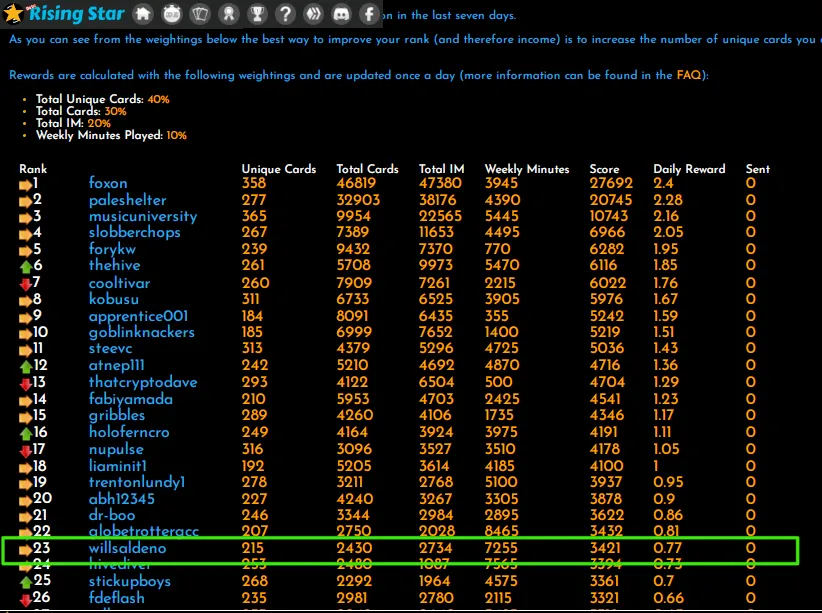This screenshot has height=613, width=822.
Task: Open the Facebook icon
Action: pyautogui.click(x=369, y=14)
